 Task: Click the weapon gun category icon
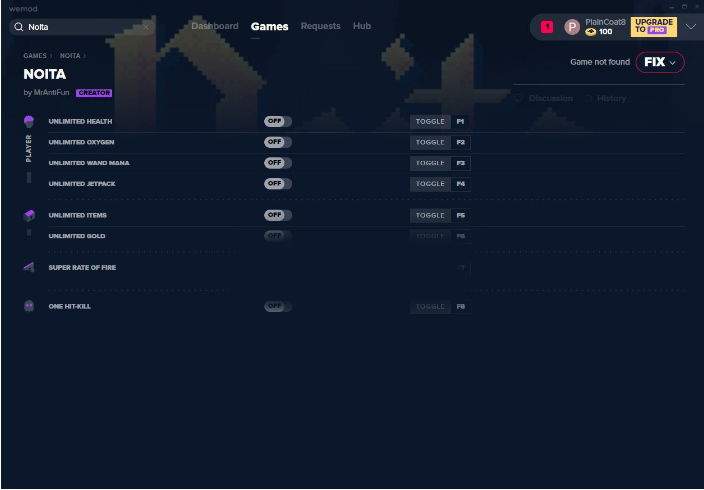[x=29, y=268]
